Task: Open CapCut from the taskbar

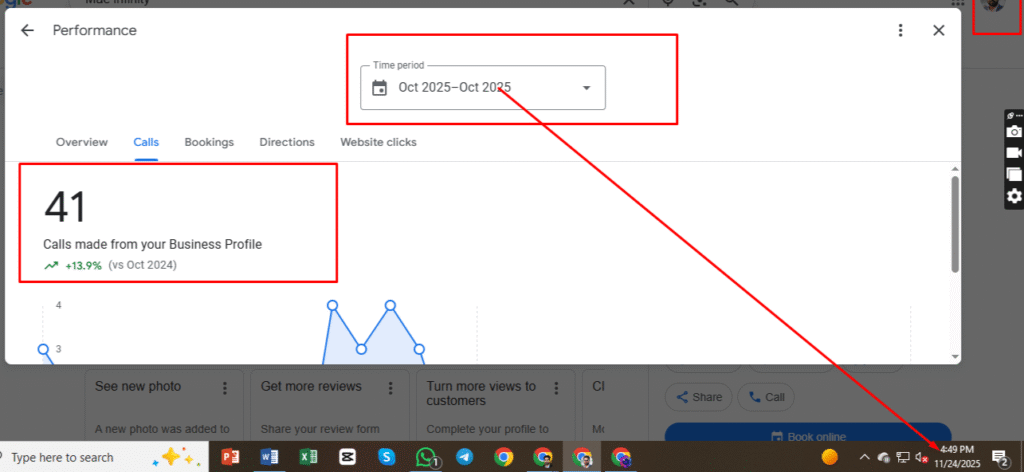Action: click(x=347, y=457)
